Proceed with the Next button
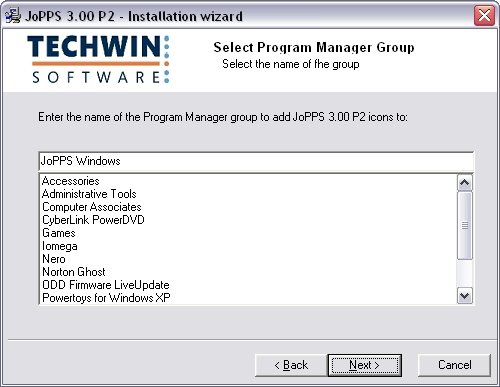This screenshot has height=387, width=500. 365,365
